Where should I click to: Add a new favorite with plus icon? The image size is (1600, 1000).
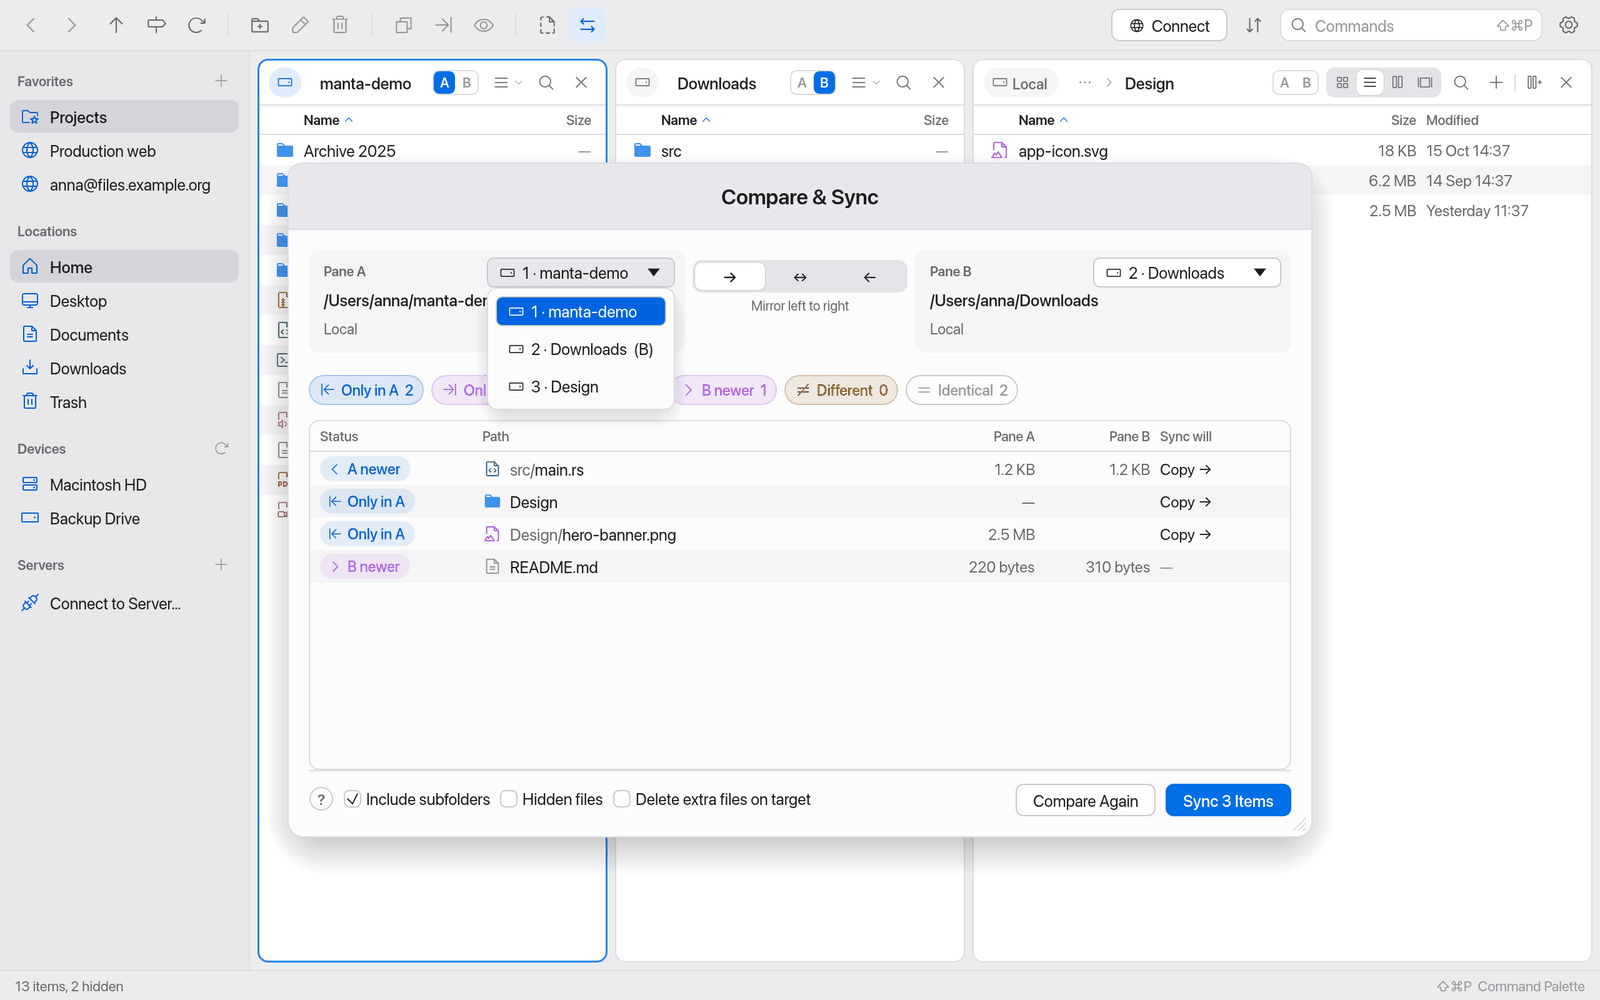[x=221, y=81]
